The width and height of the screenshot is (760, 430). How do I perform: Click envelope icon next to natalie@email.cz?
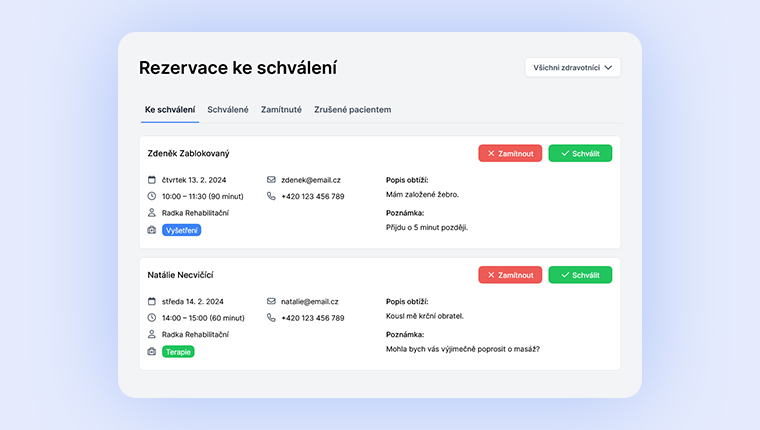[271, 301]
